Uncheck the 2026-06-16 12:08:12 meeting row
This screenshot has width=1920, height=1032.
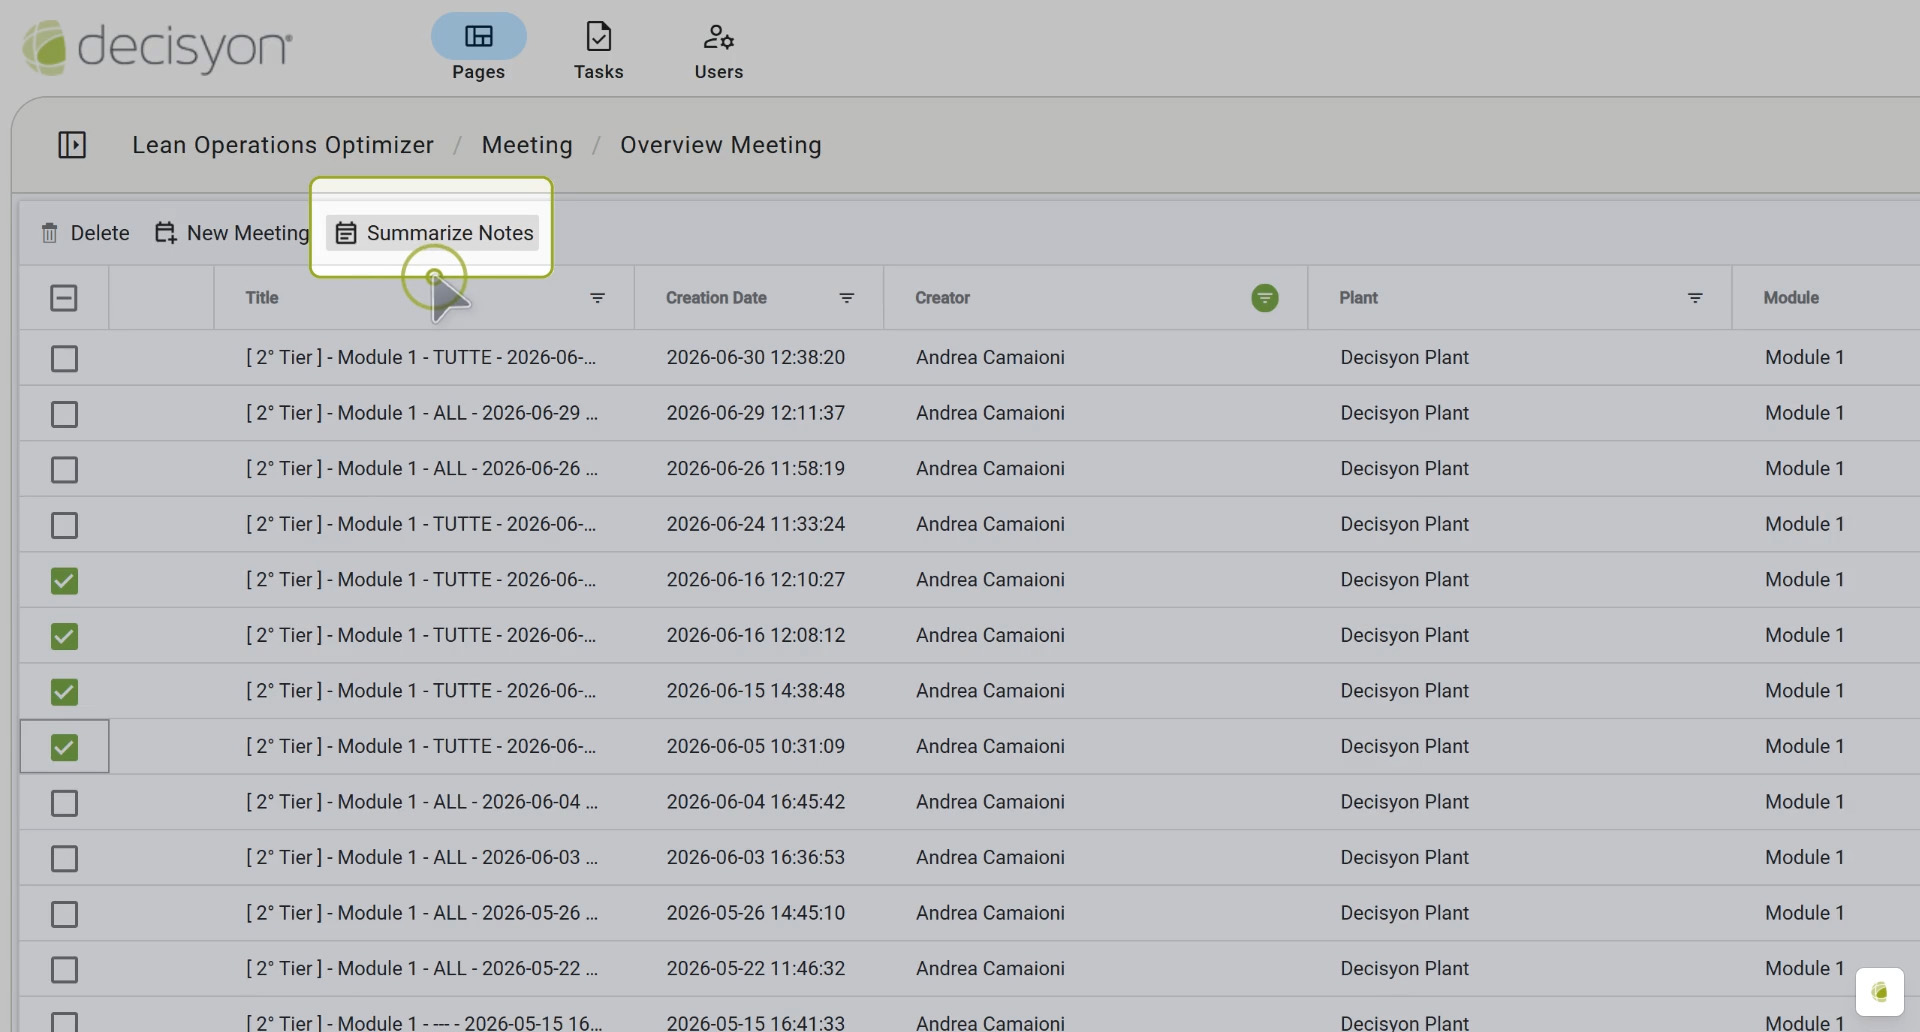click(64, 636)
